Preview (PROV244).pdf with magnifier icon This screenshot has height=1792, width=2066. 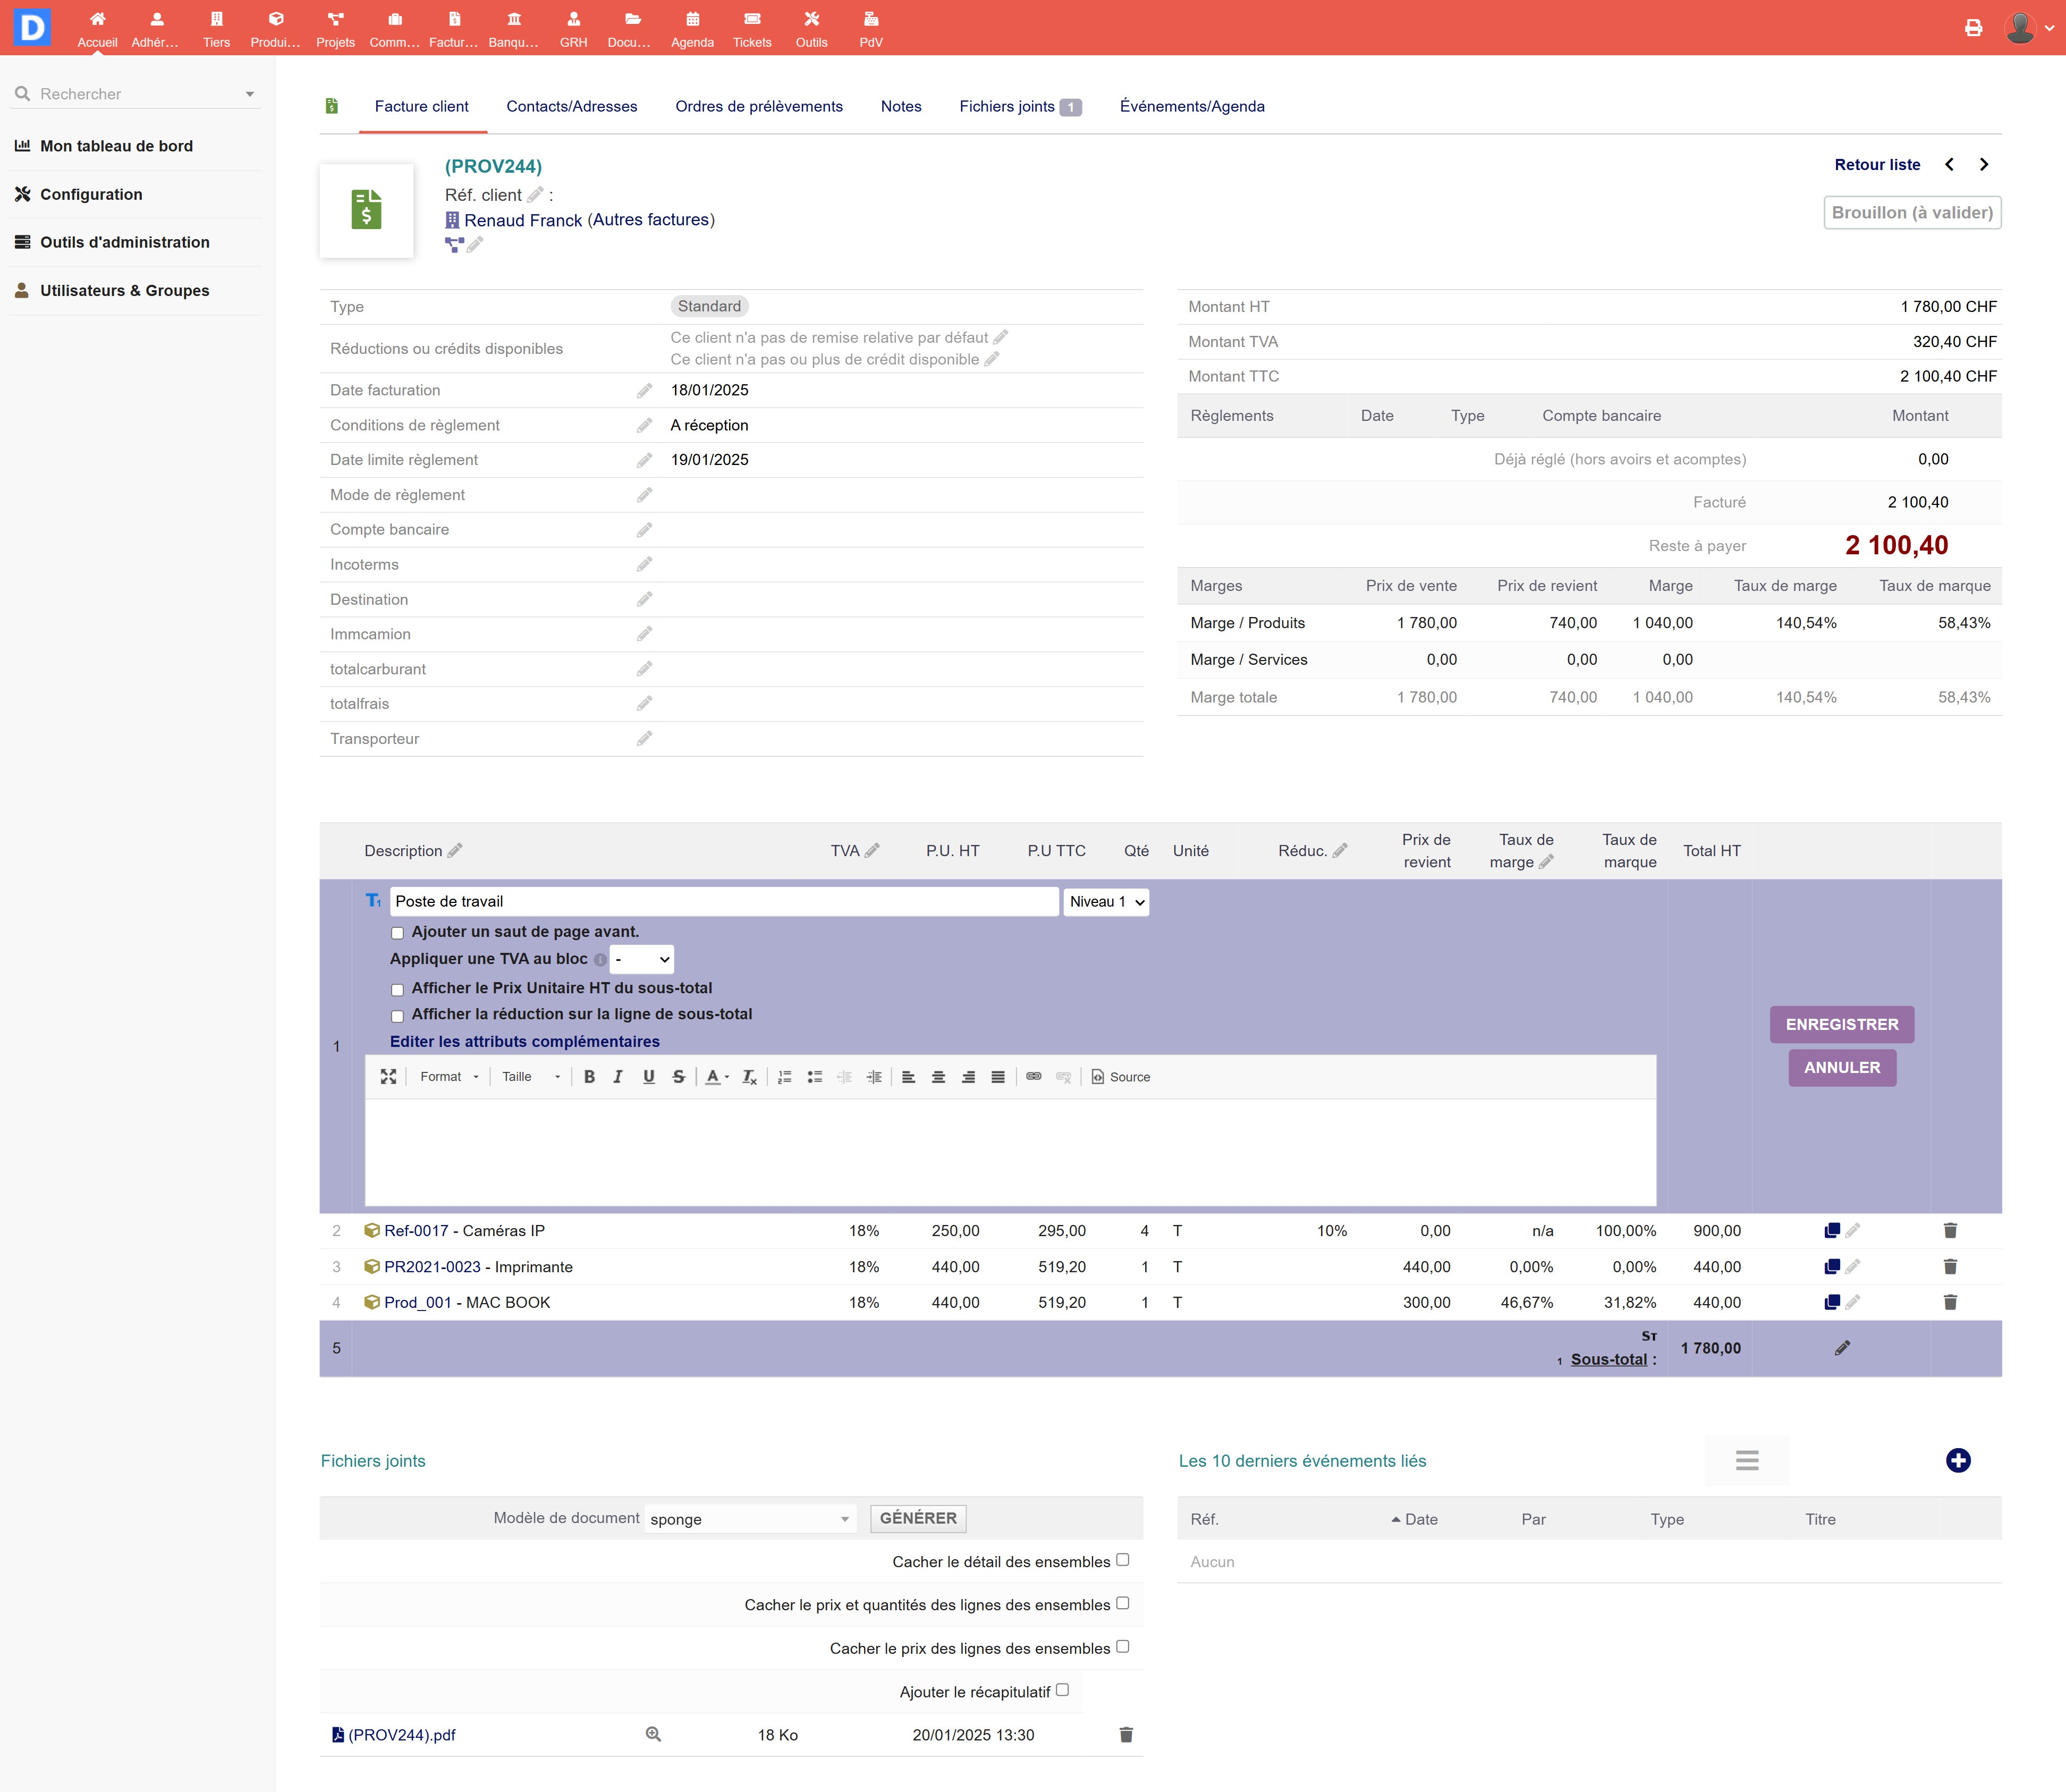(653, 1734)
